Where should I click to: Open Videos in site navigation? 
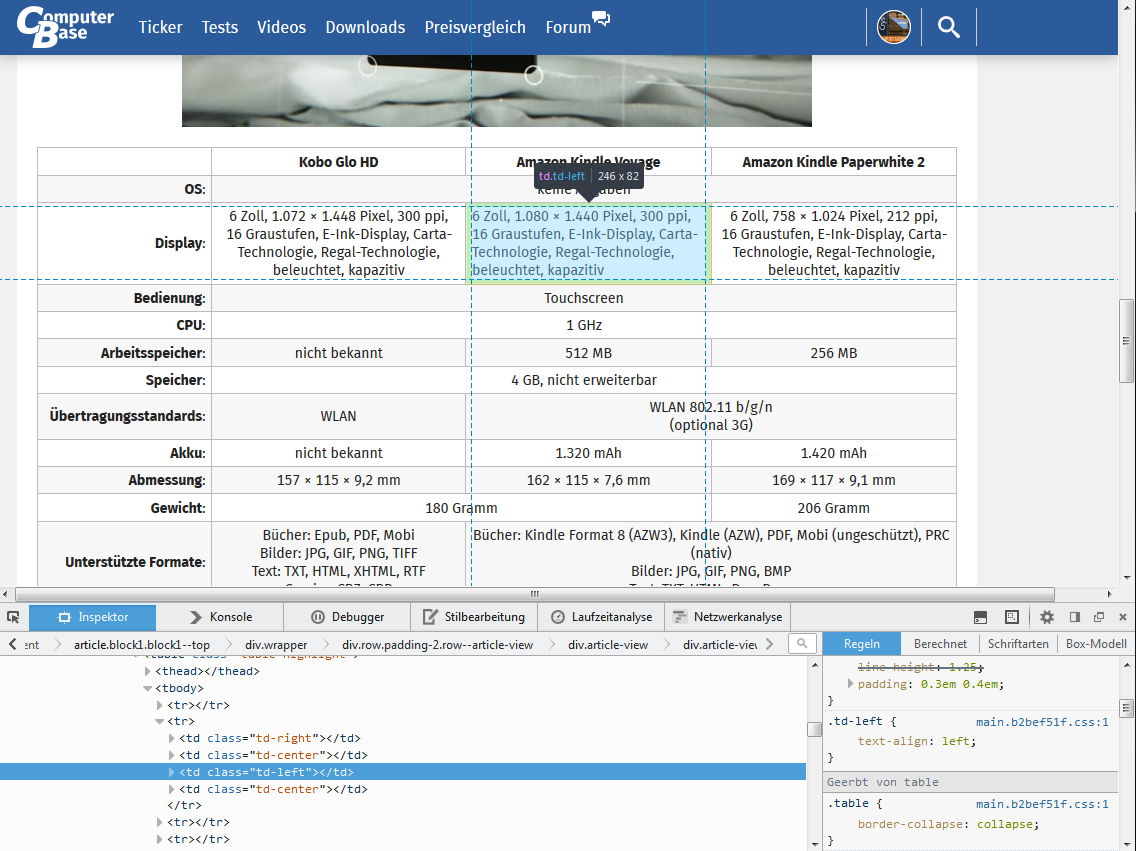click(x=281, y=28)
